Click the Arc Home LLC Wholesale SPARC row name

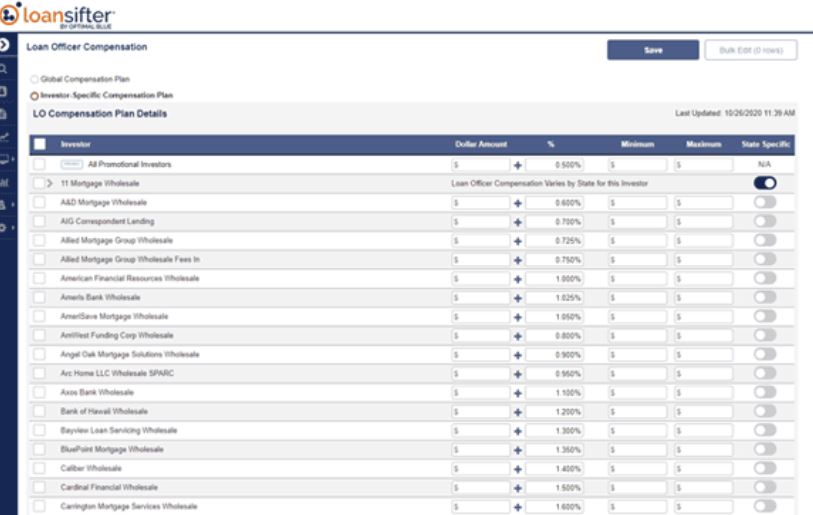point(117,373)
